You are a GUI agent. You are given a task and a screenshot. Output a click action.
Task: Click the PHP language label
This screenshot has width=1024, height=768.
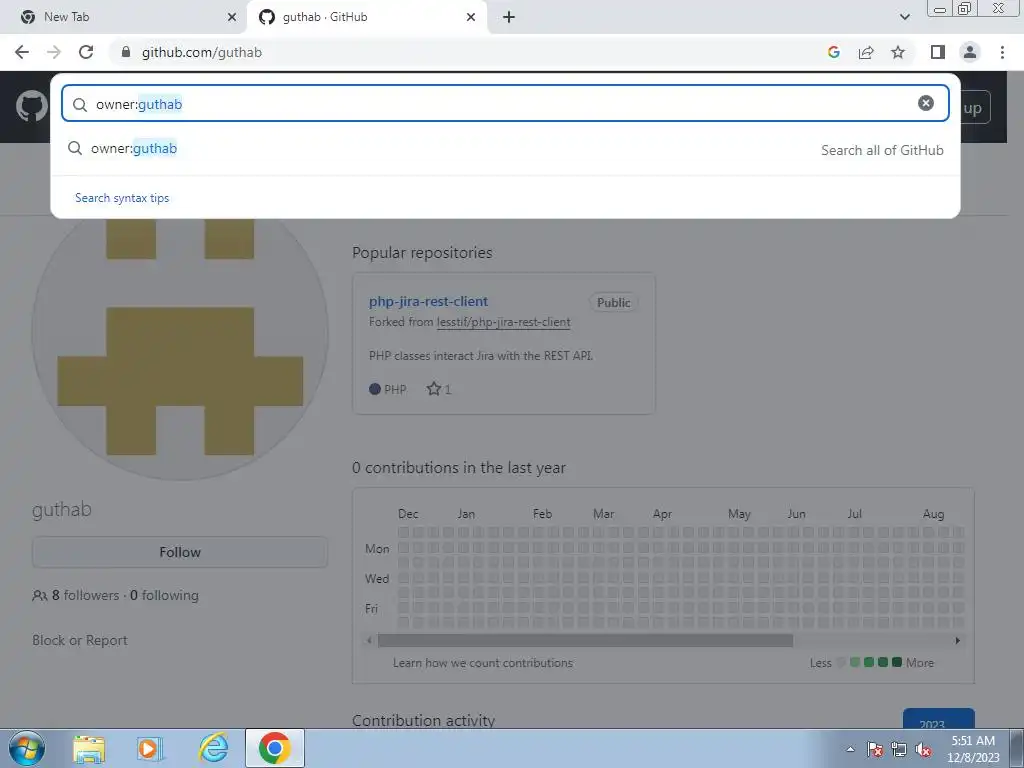point(395,389)
